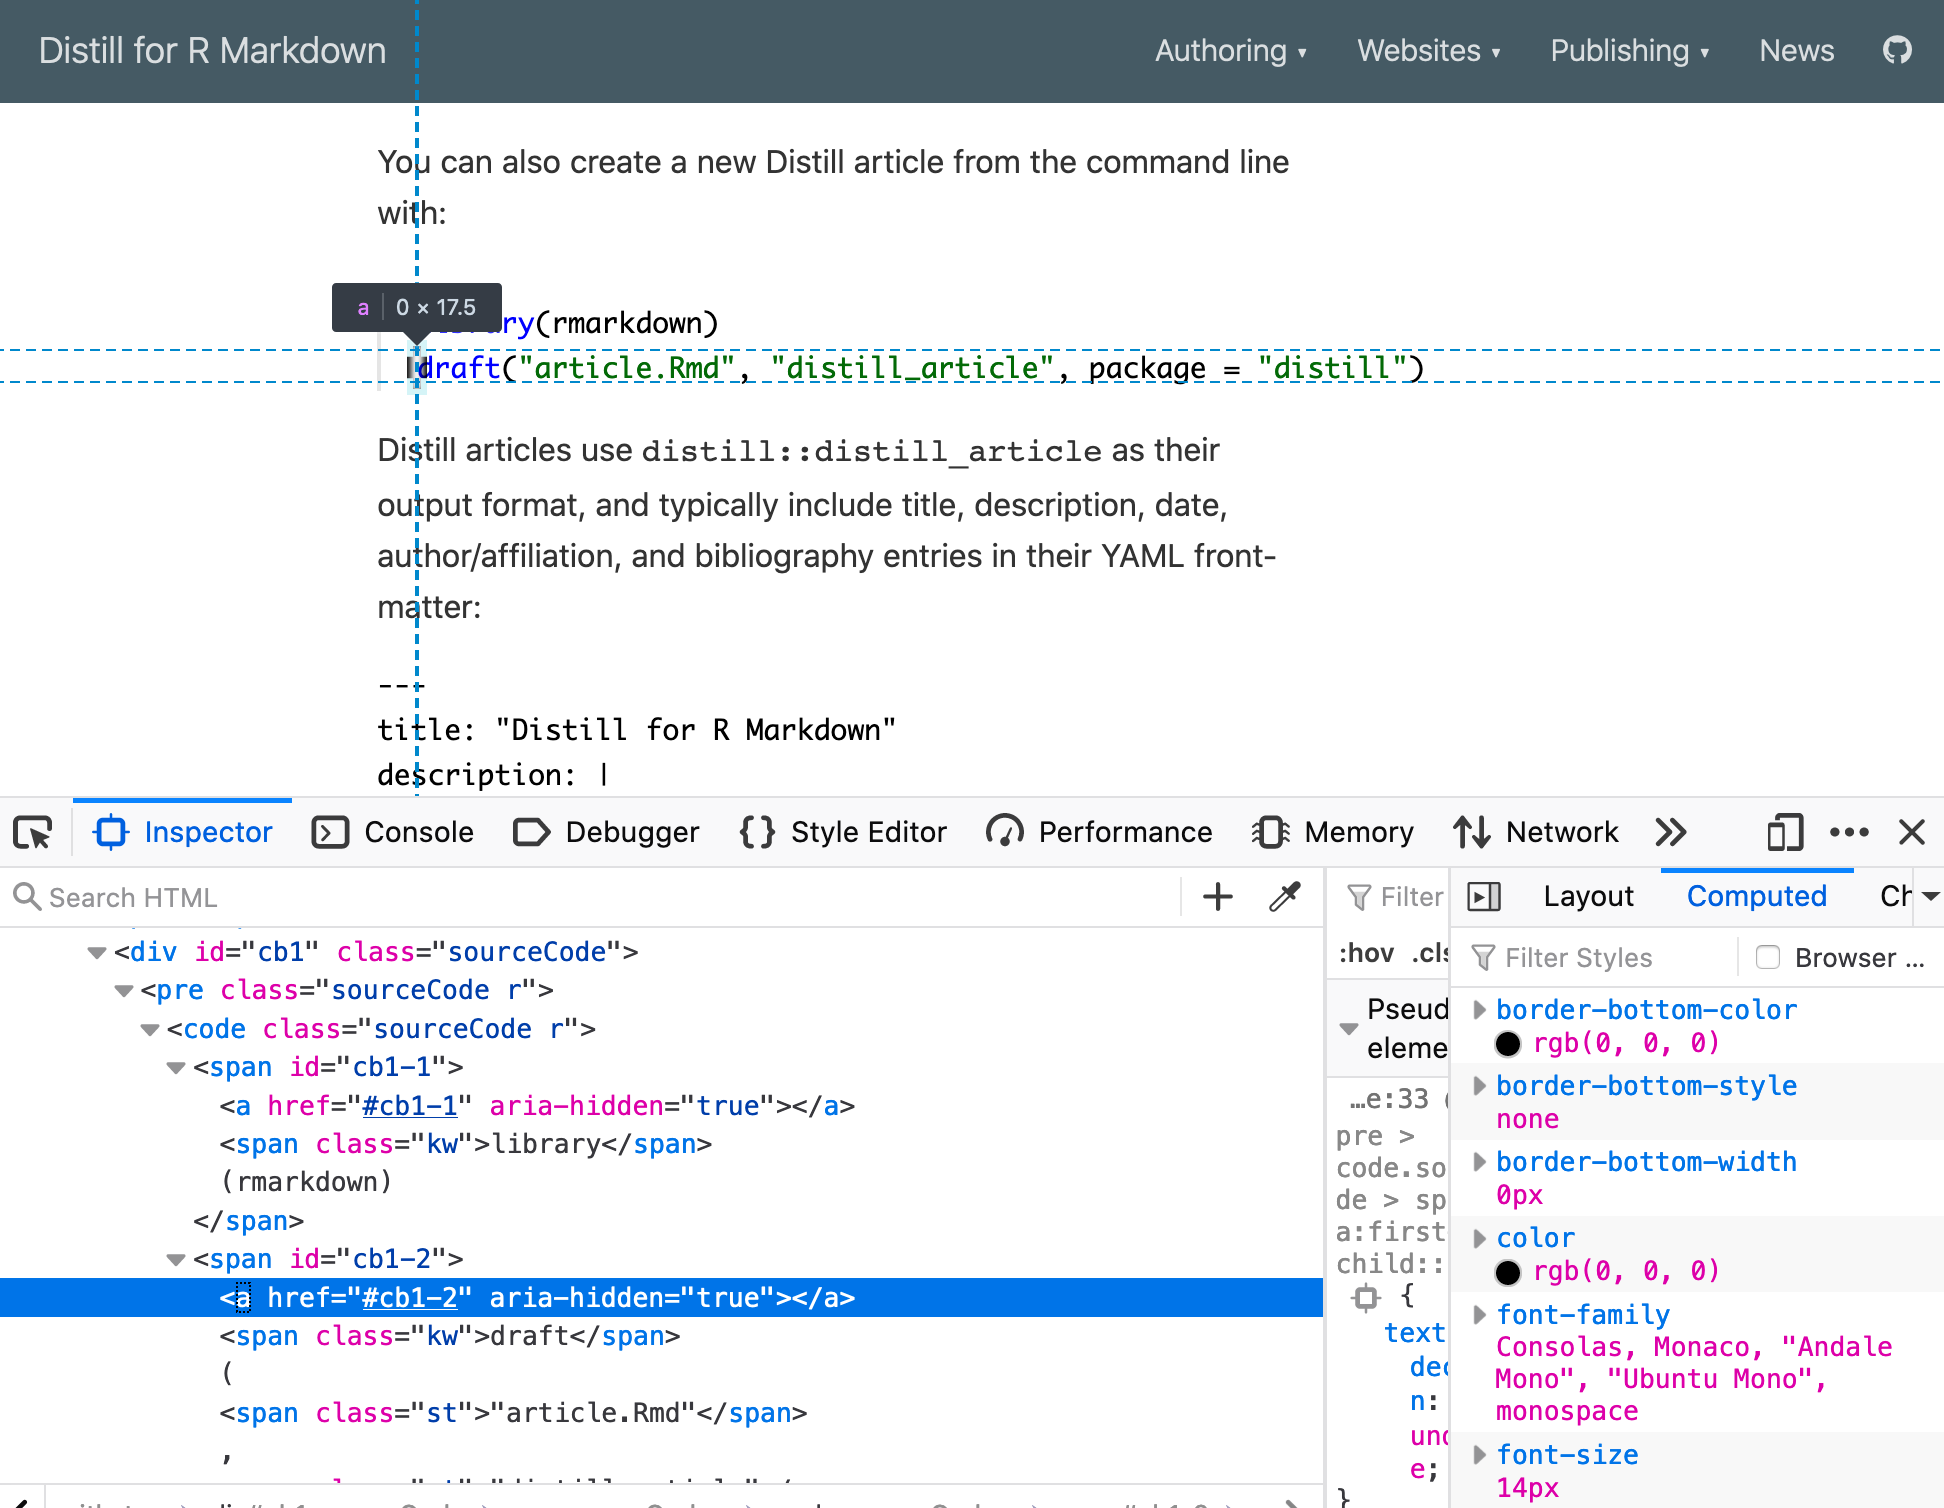Image resolution: width=1944 pixels, height=1508 pixels.
Task: Toggle responsive design mode icon
Action: [1785, 832]
